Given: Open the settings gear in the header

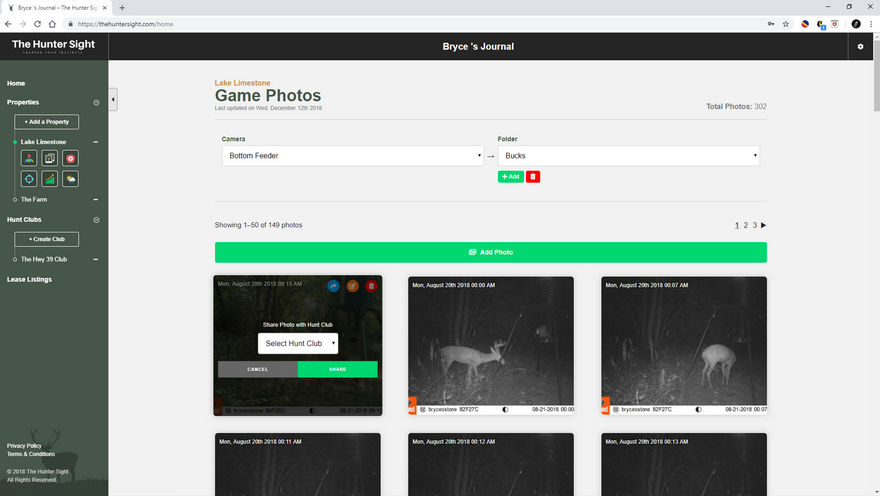Looking at the screenshot, I should click(x=860, y=47).
